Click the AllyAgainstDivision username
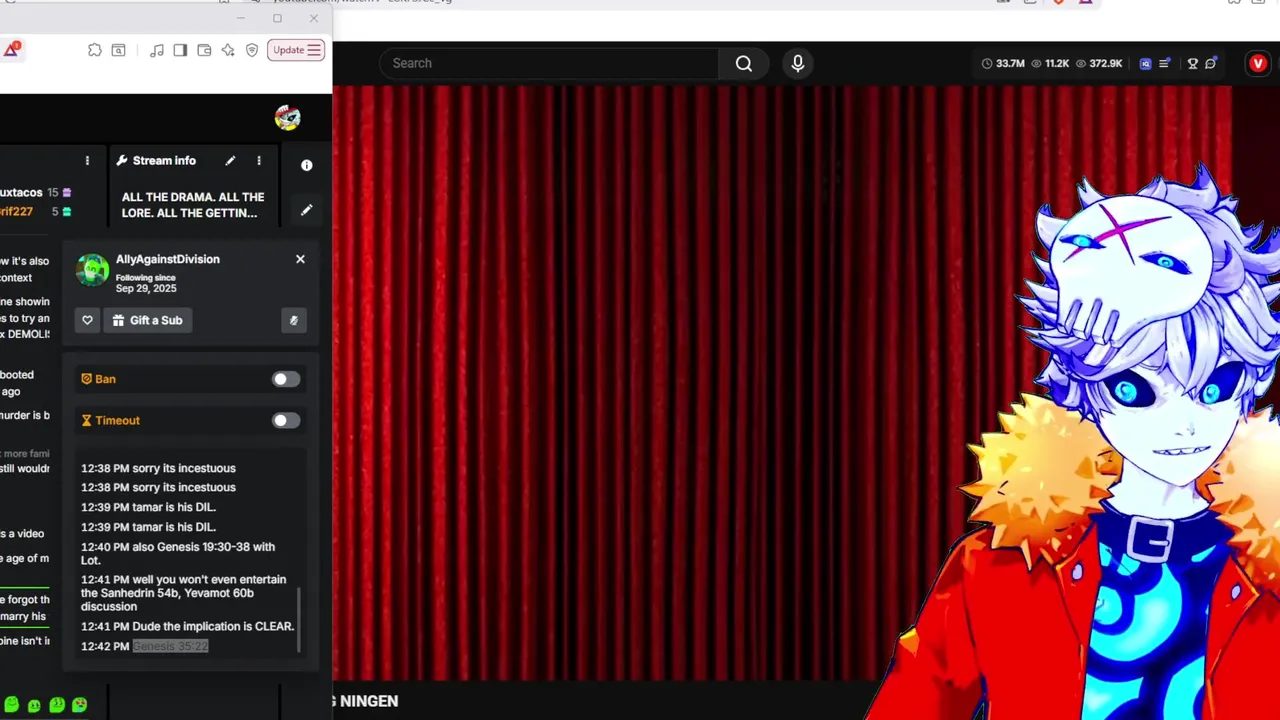The image size is (1280, 720). click(168, 259)
